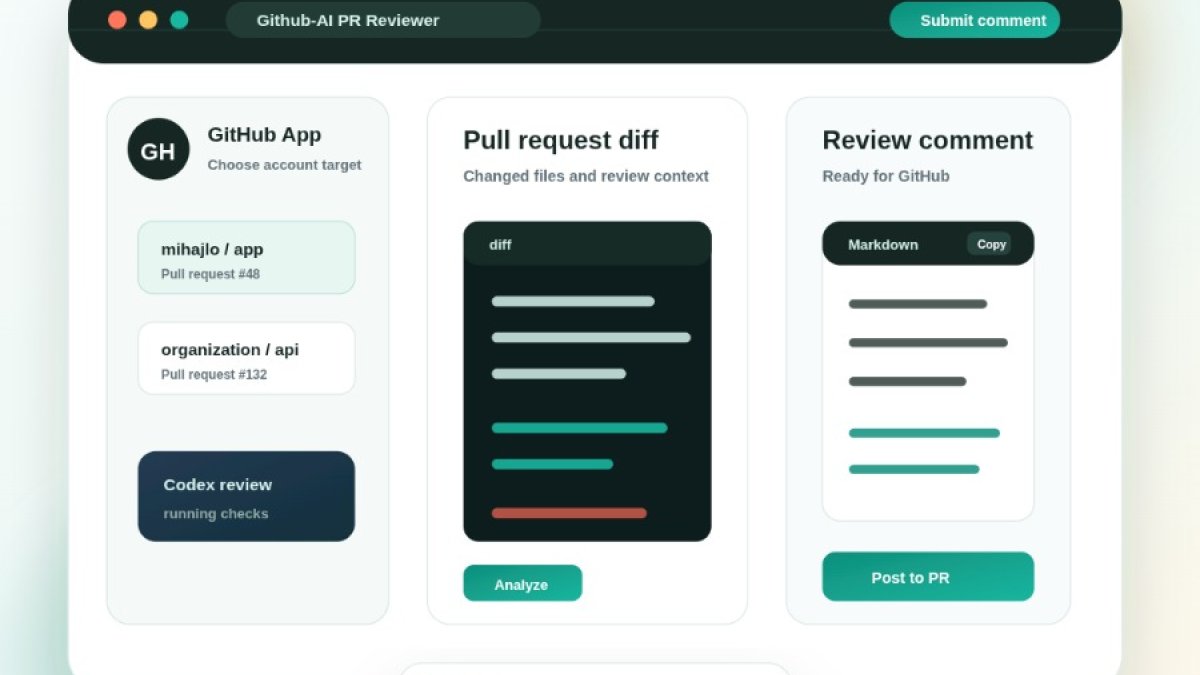Click the green maximize window dot
Viewport: 1200px width, 675px height.
click(179, 20)
